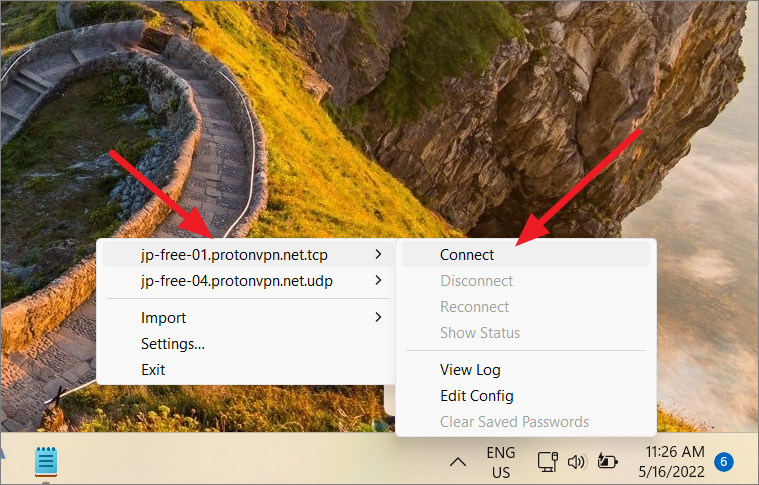Click the battery charging icon
Image resolution: width=759 pixels, height=485 pixels.
point(607,461)
